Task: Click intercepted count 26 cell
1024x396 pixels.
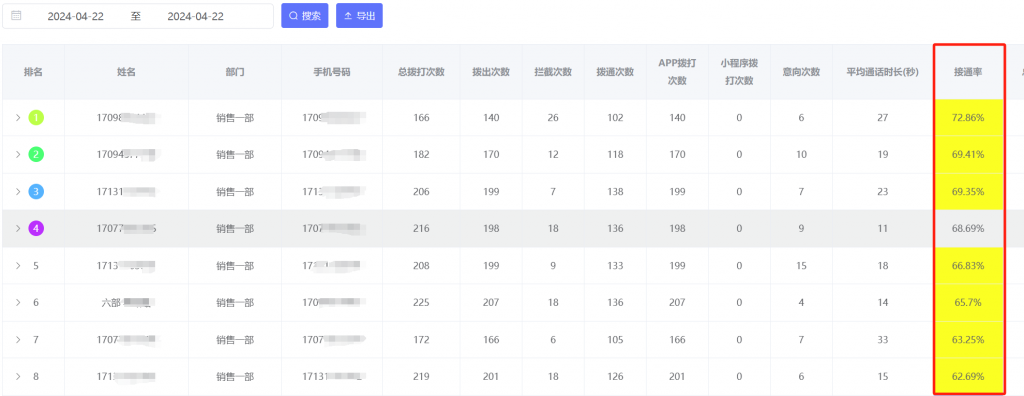Action: click(552, 118)
